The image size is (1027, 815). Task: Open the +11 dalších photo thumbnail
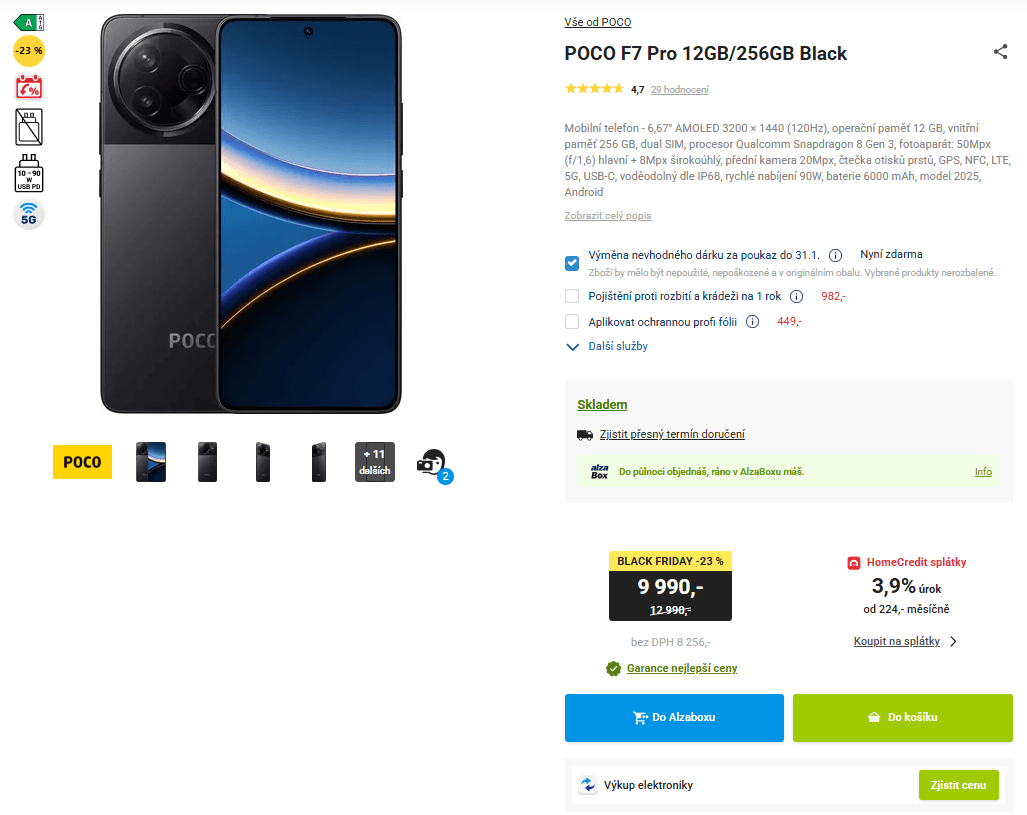point(374,461)
